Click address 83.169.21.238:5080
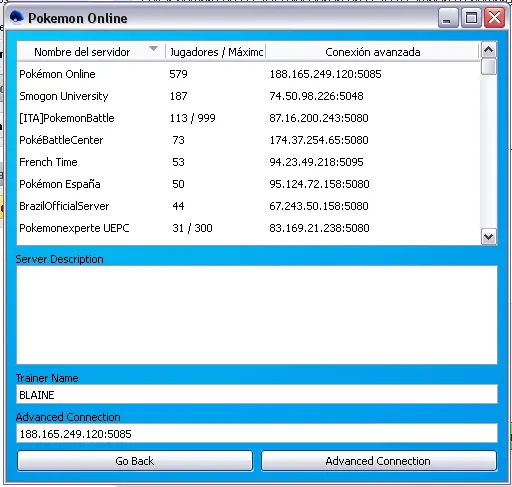Screen dimensions: 512x487 pyautogui.click(x=319, y=228)
